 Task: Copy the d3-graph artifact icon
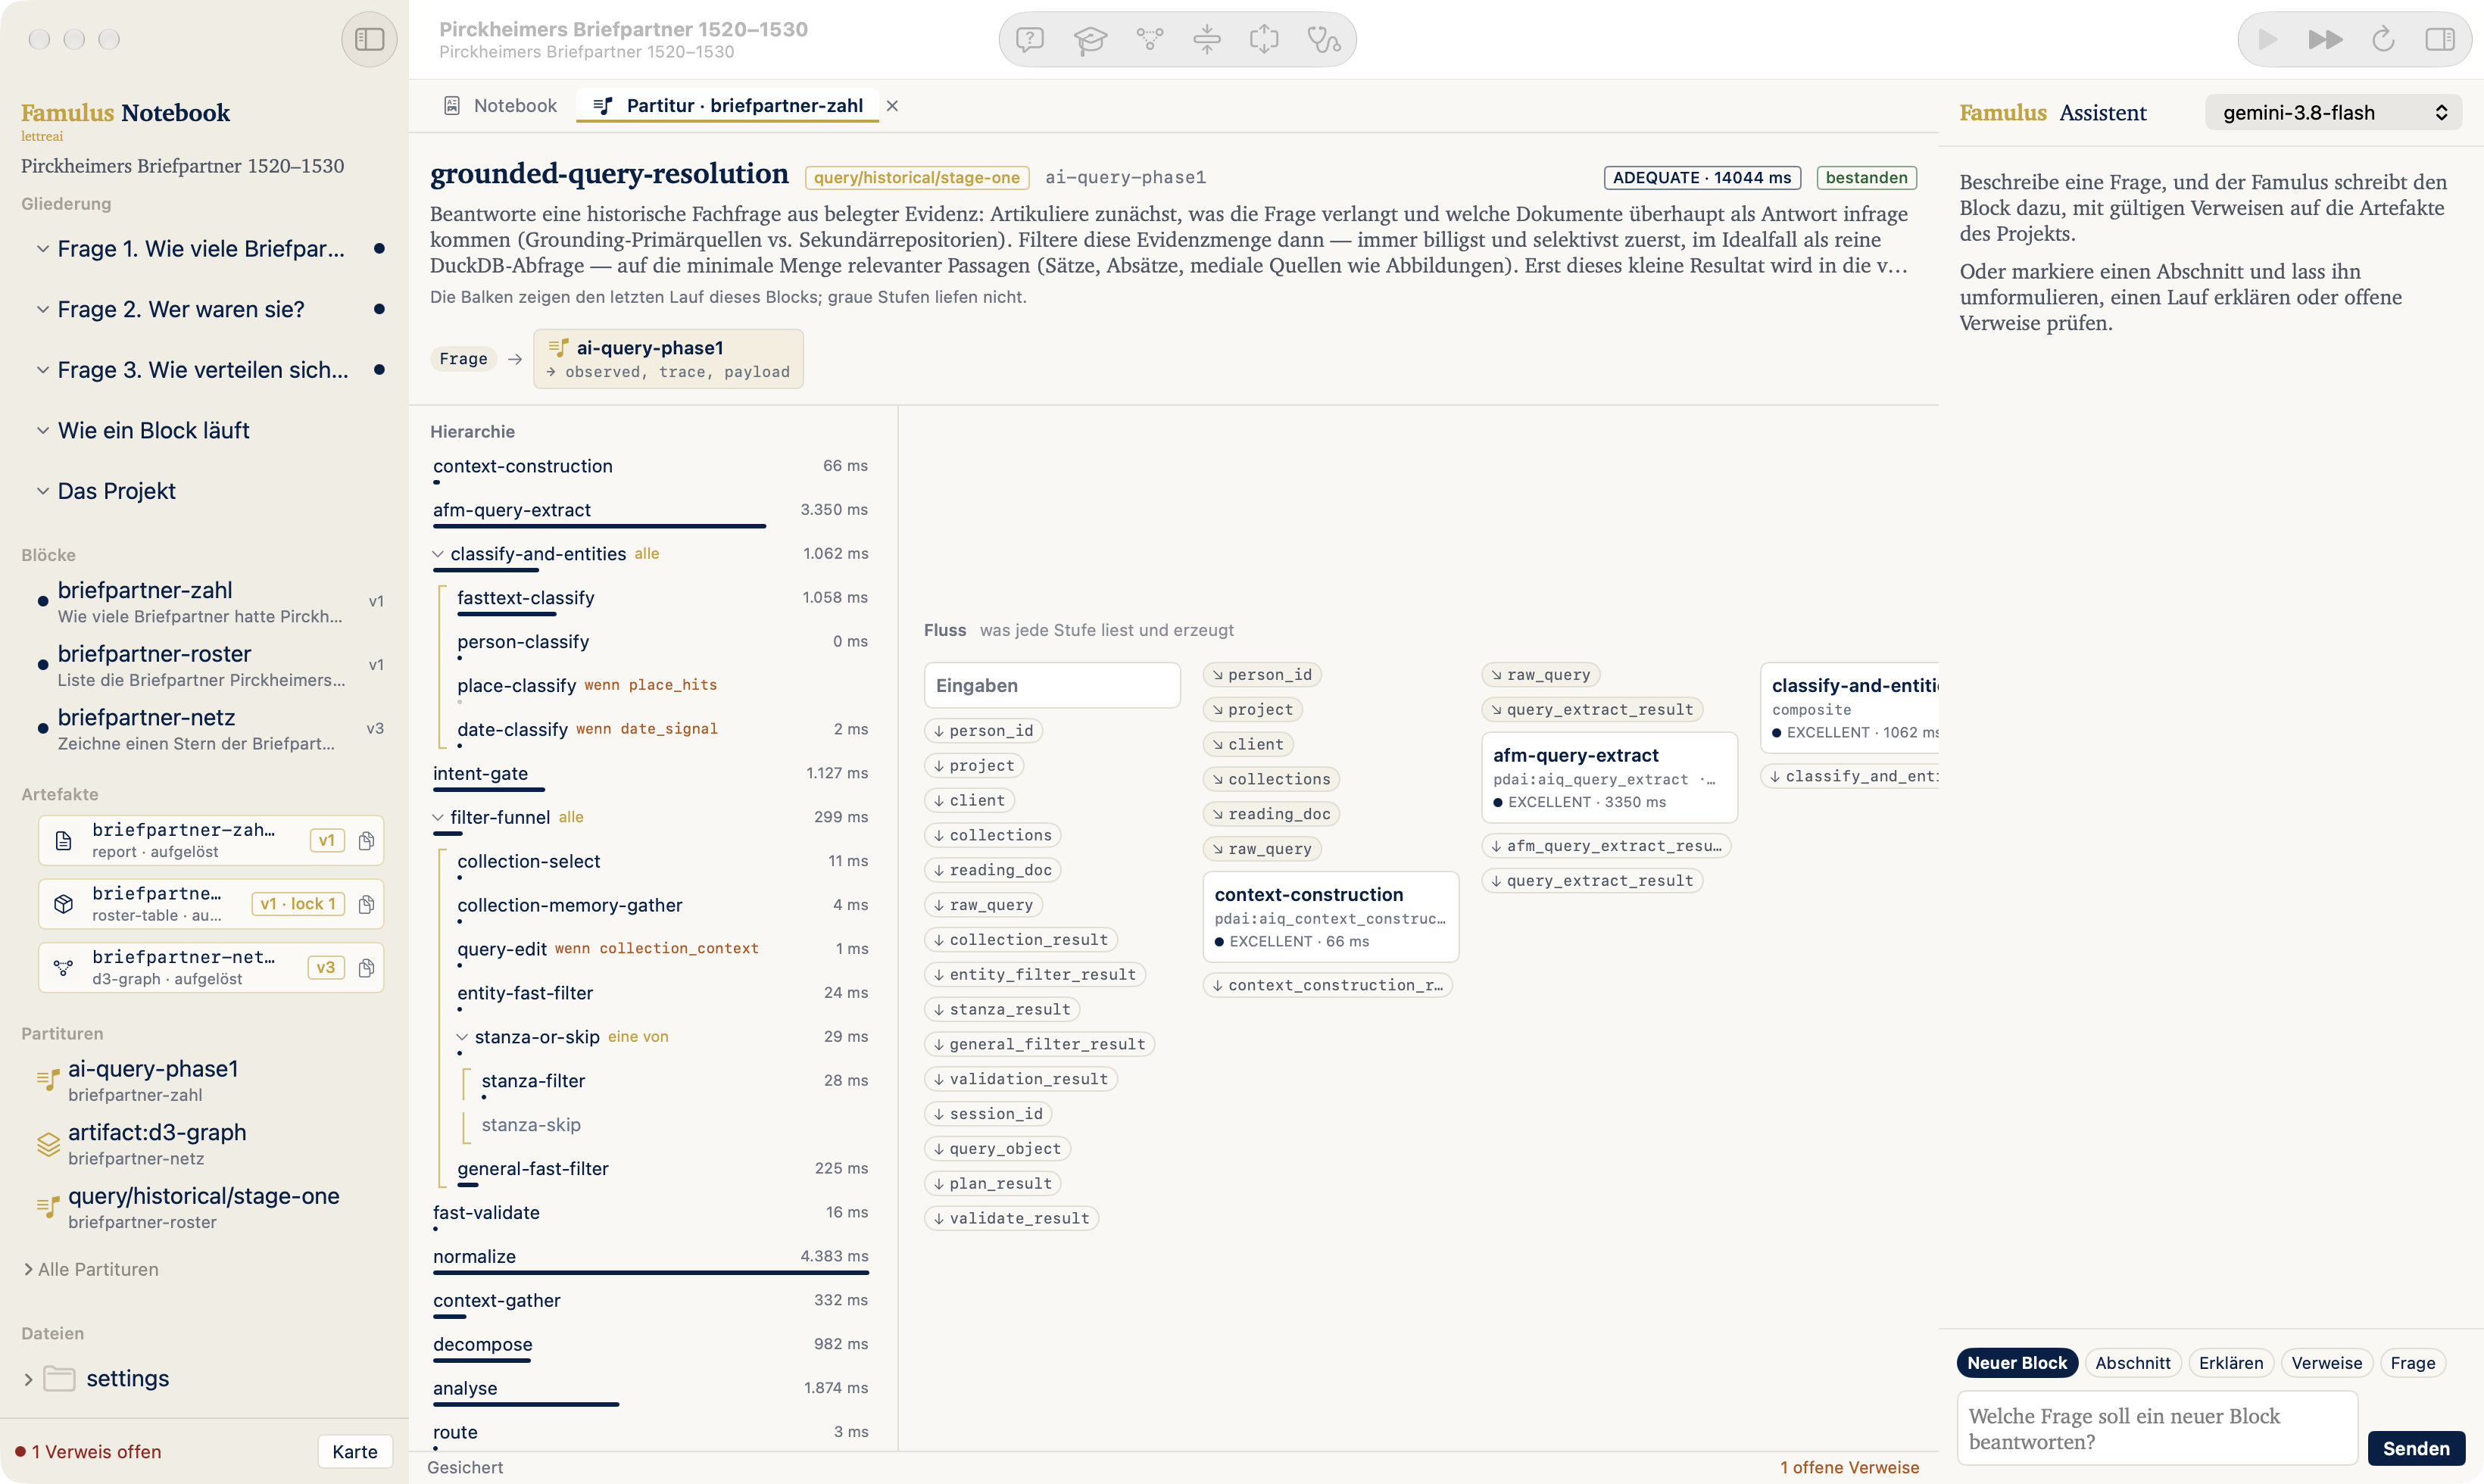(x=366, y=968)
